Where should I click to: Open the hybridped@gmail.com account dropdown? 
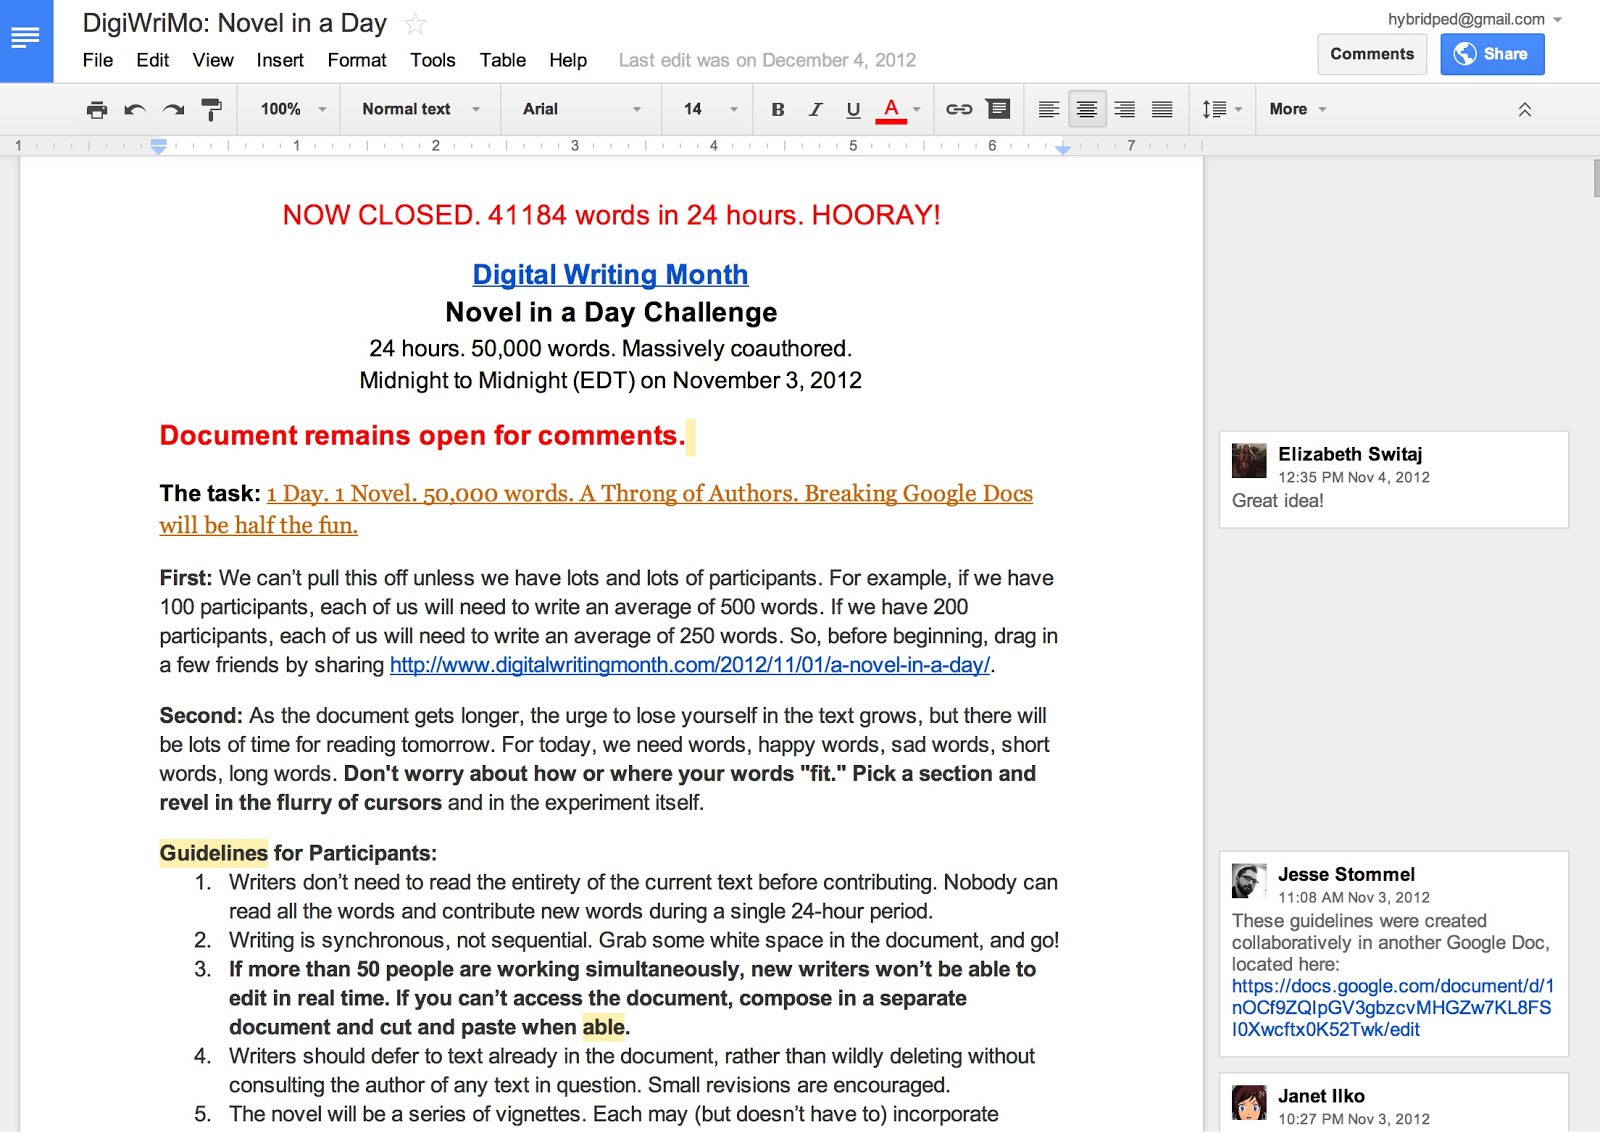1475,19
